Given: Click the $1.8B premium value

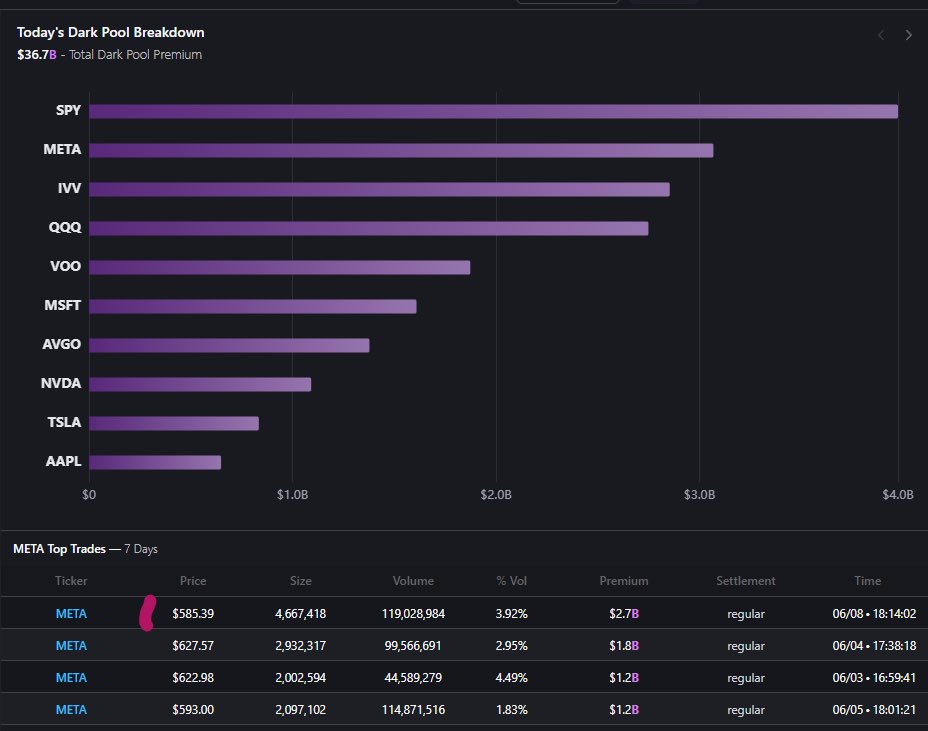Looking at the screenshot, I should tap(624, 646).
